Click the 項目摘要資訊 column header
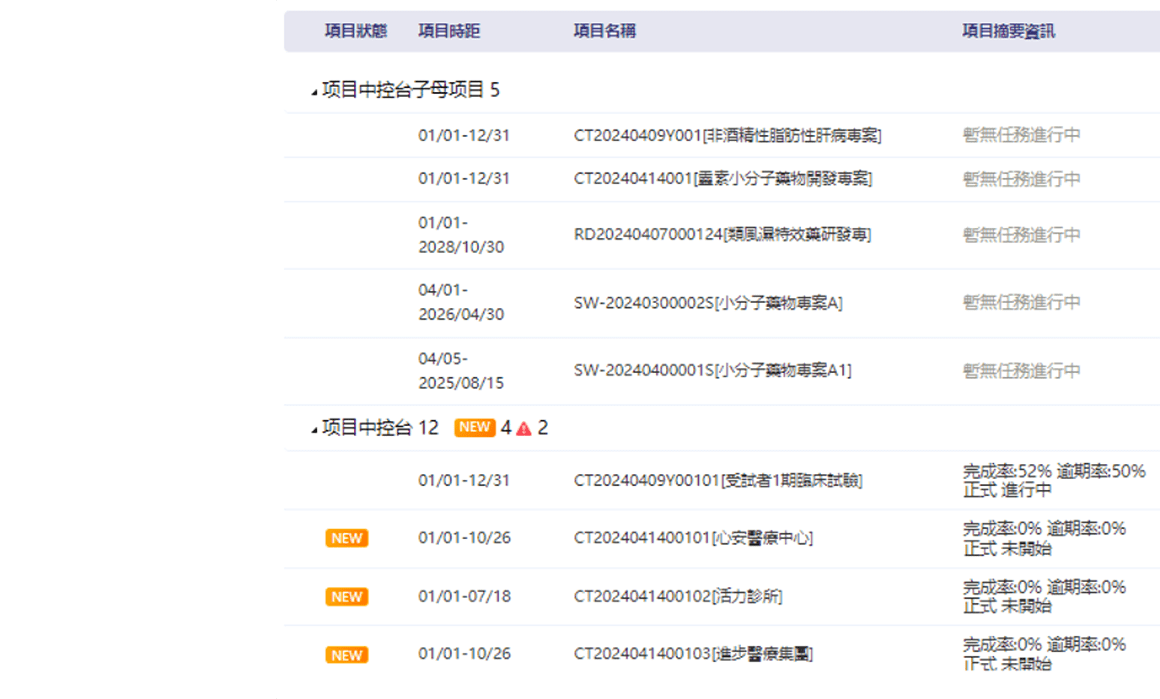The image size is (1160, 699). (x=1008, y=31)
